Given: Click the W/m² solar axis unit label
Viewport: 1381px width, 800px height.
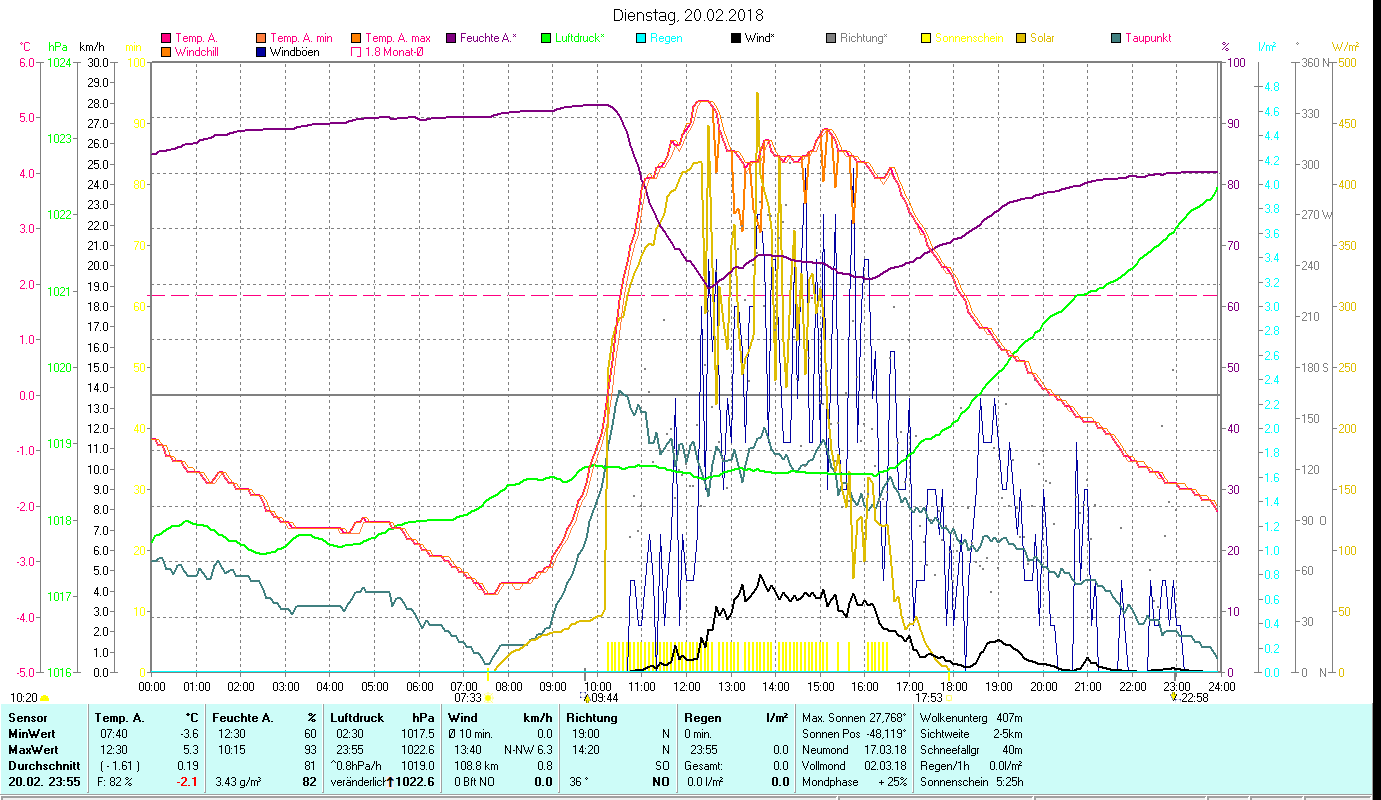Looking at the screenshot, I should point(1346,46).
